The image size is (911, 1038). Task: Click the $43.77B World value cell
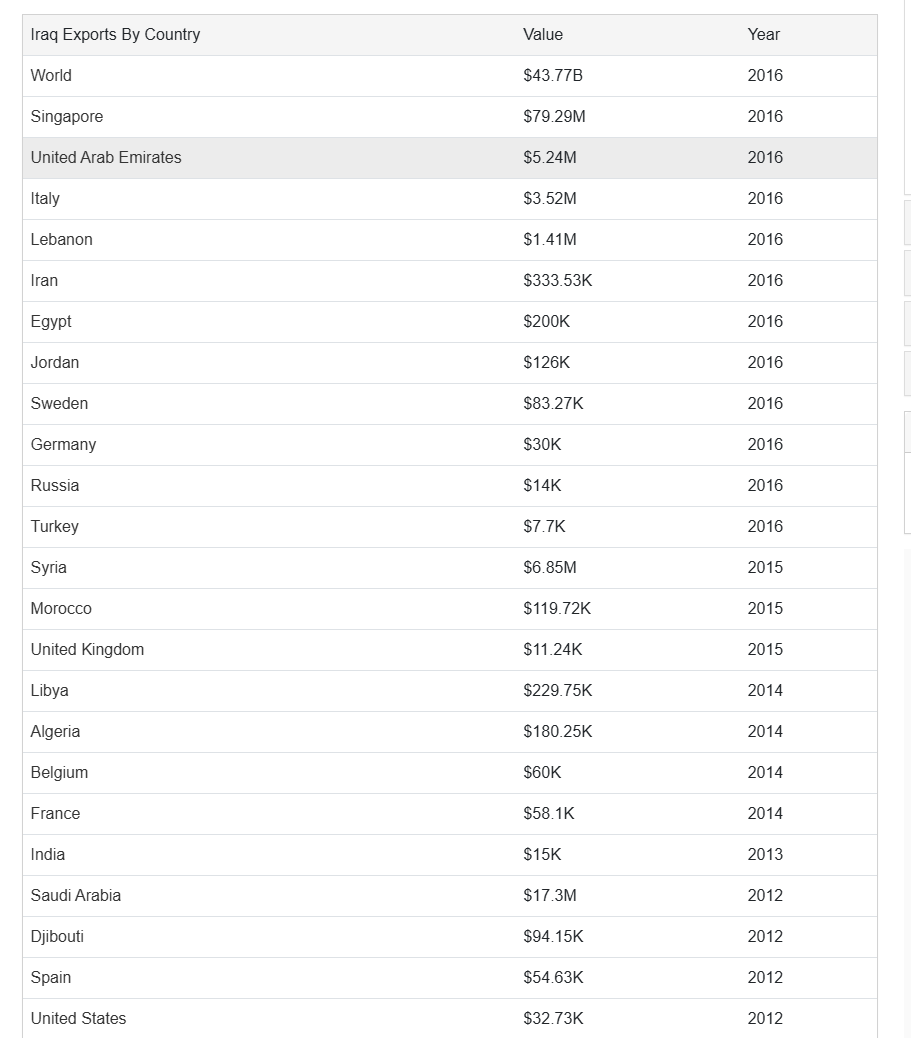(553, 76)
